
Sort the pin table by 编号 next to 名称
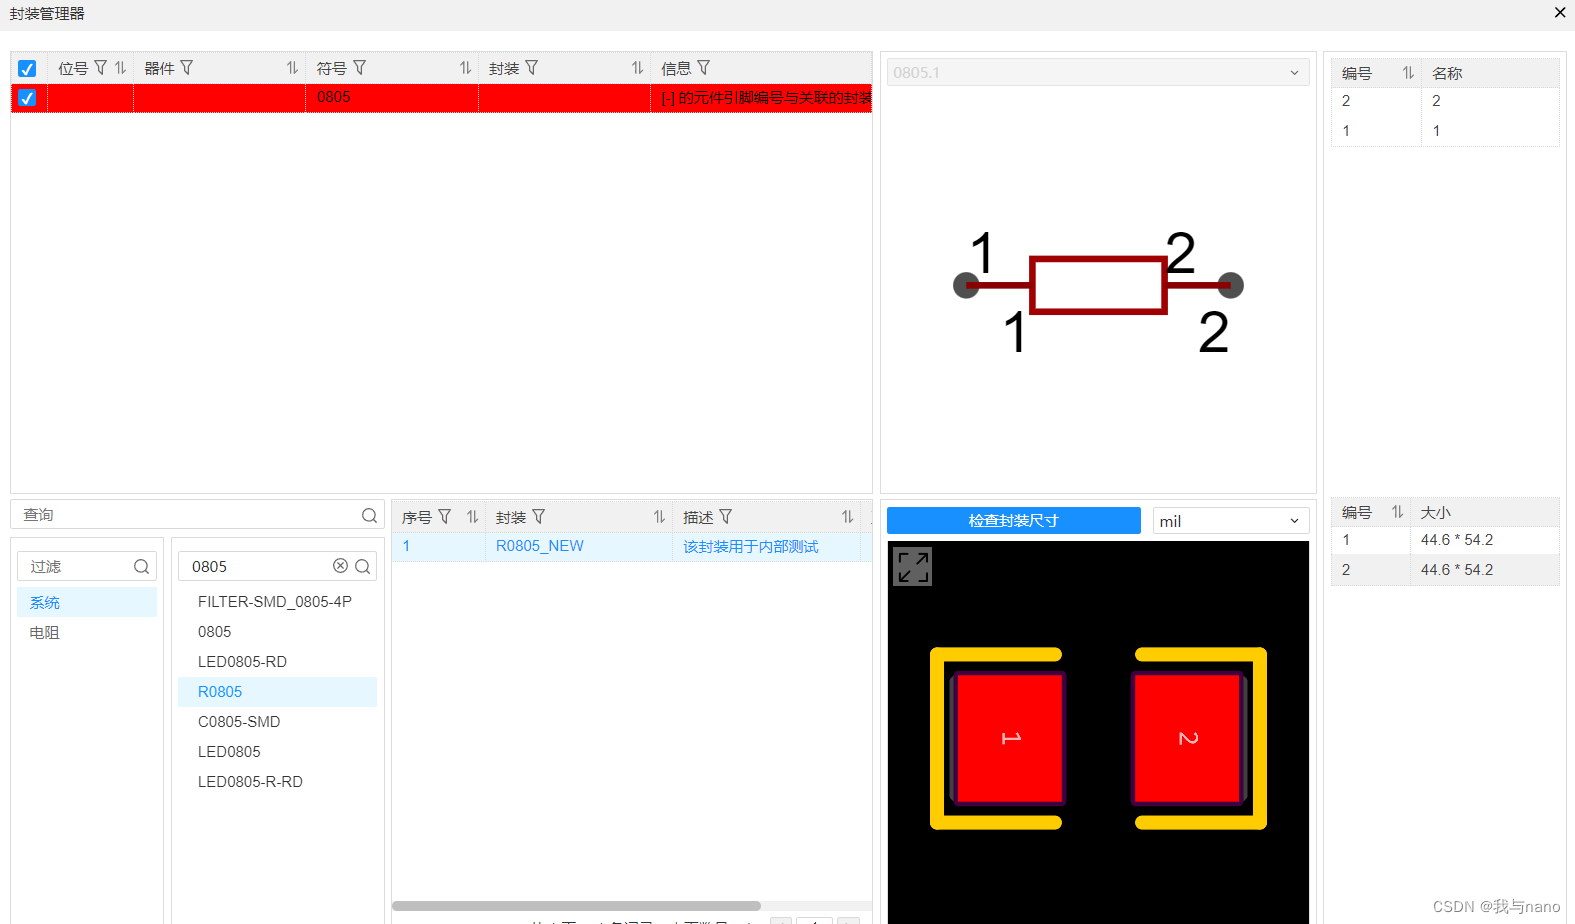click(x=1408, y=73)
